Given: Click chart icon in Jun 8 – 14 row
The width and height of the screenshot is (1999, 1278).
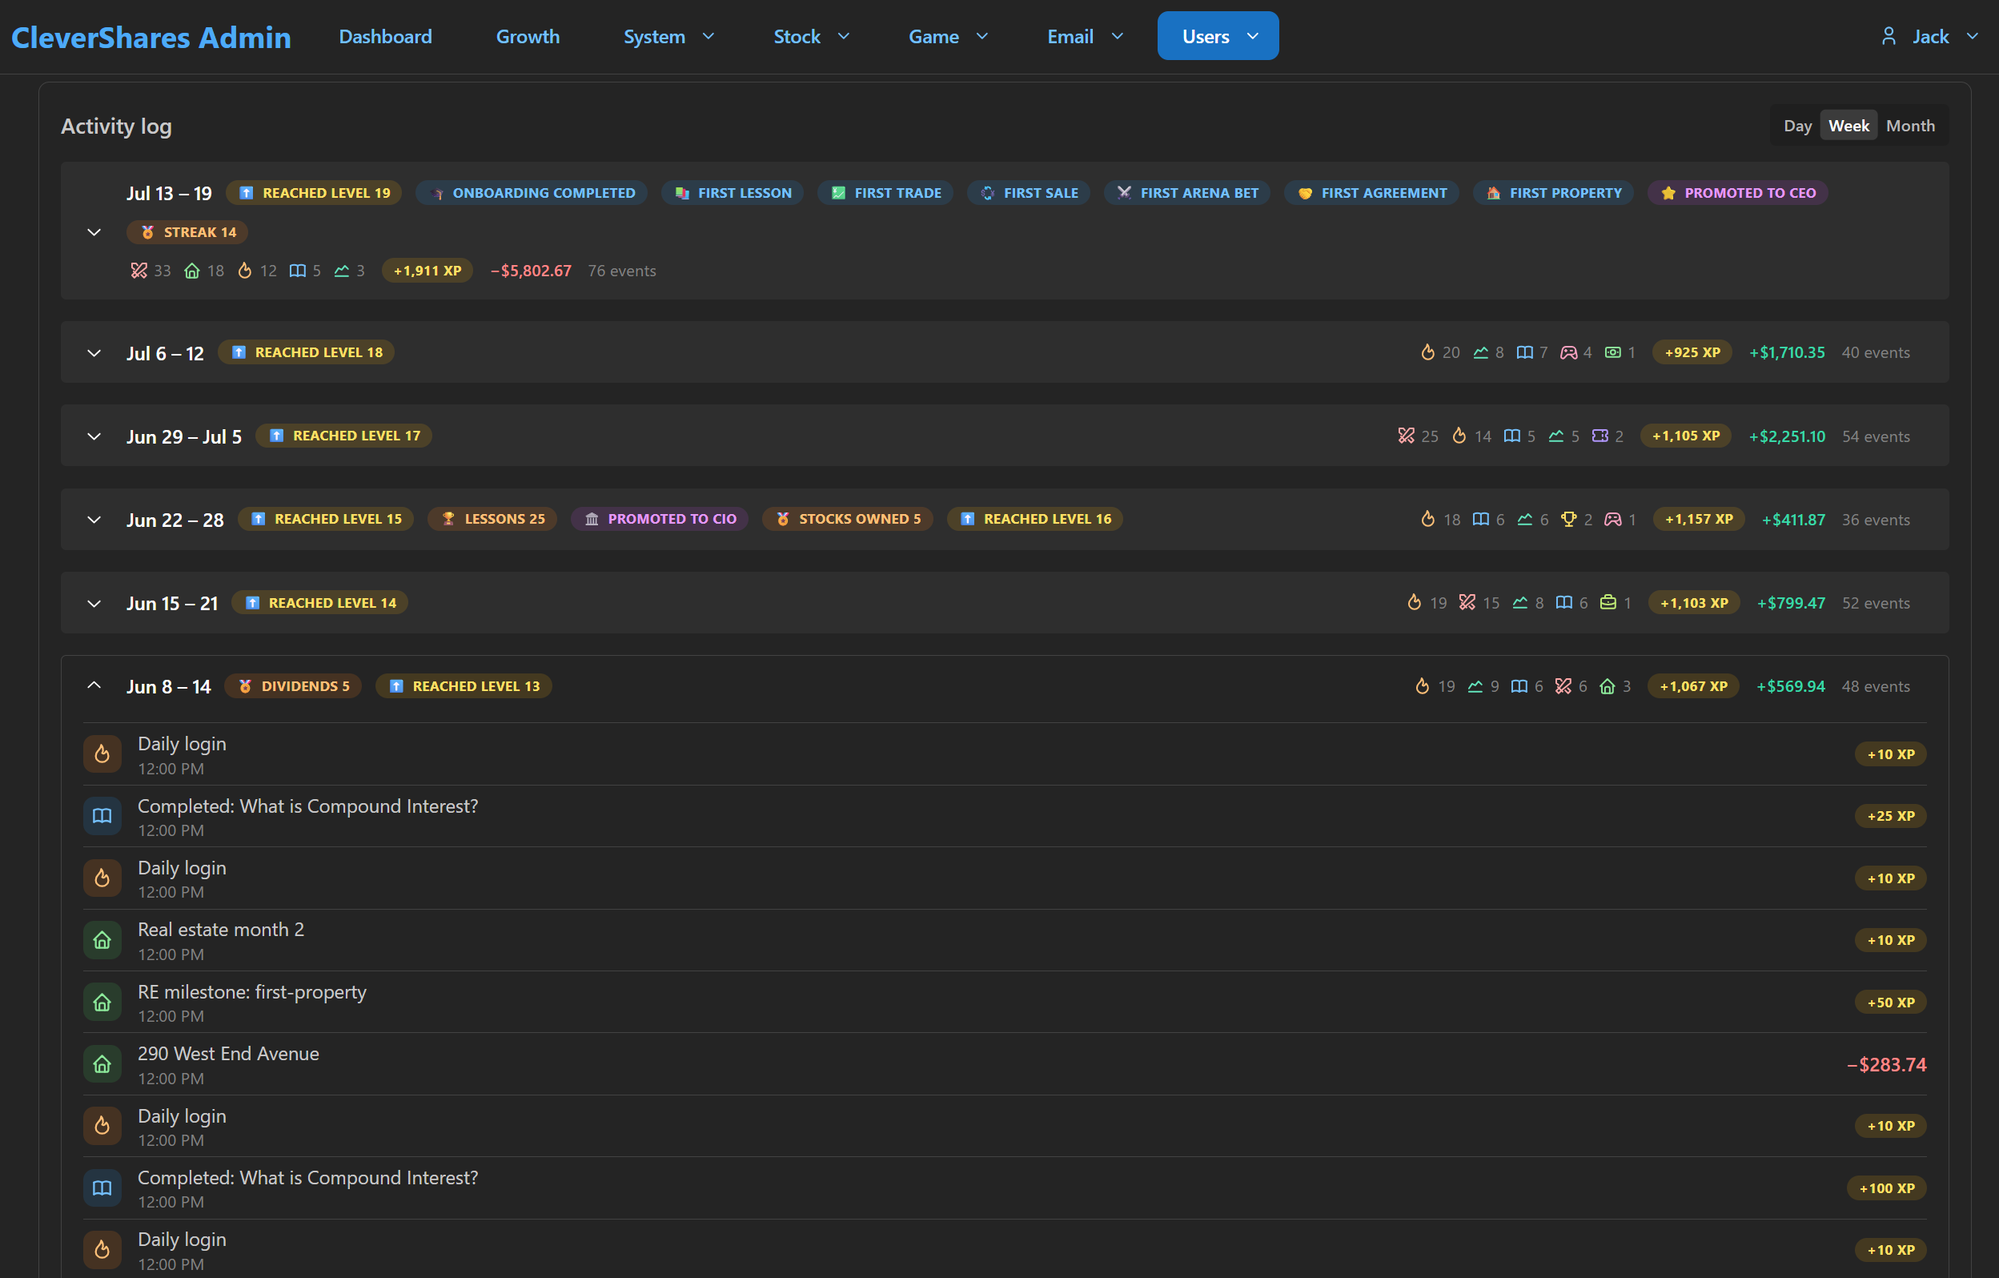Looking at the screenshot, I should tap(1476, 687).
